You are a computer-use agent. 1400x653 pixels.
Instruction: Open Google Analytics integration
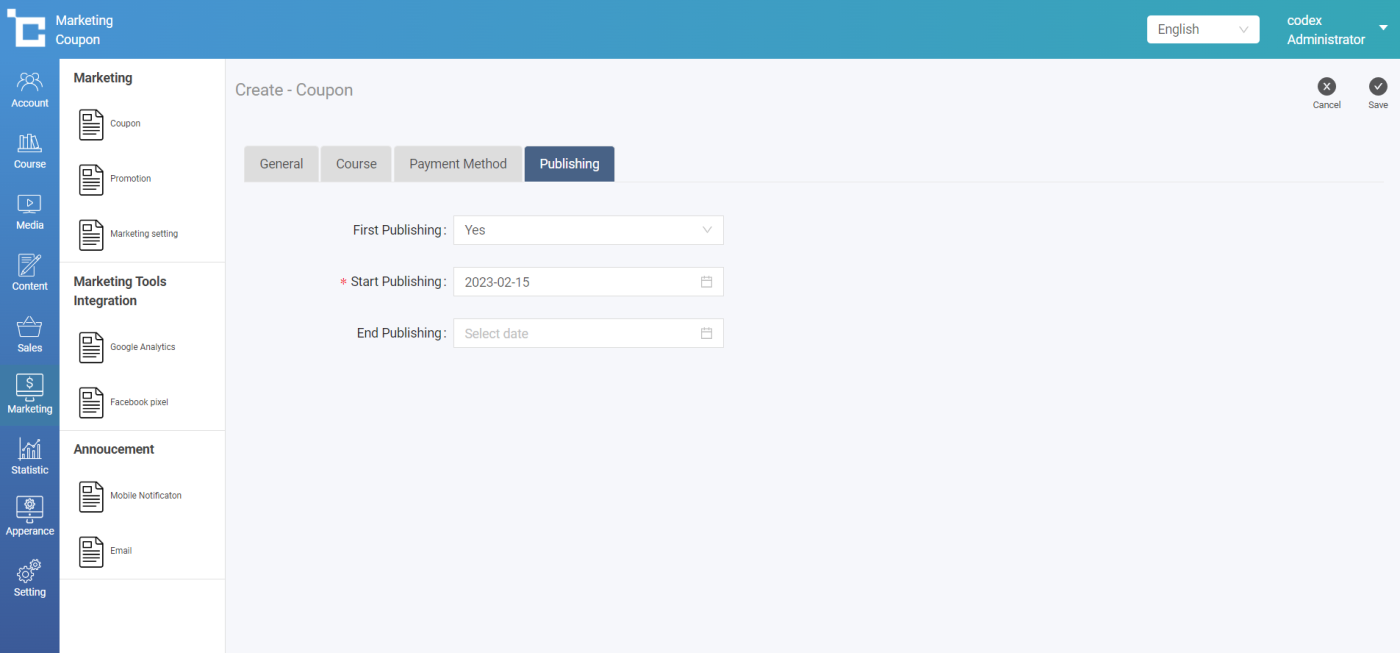[142, 347]
